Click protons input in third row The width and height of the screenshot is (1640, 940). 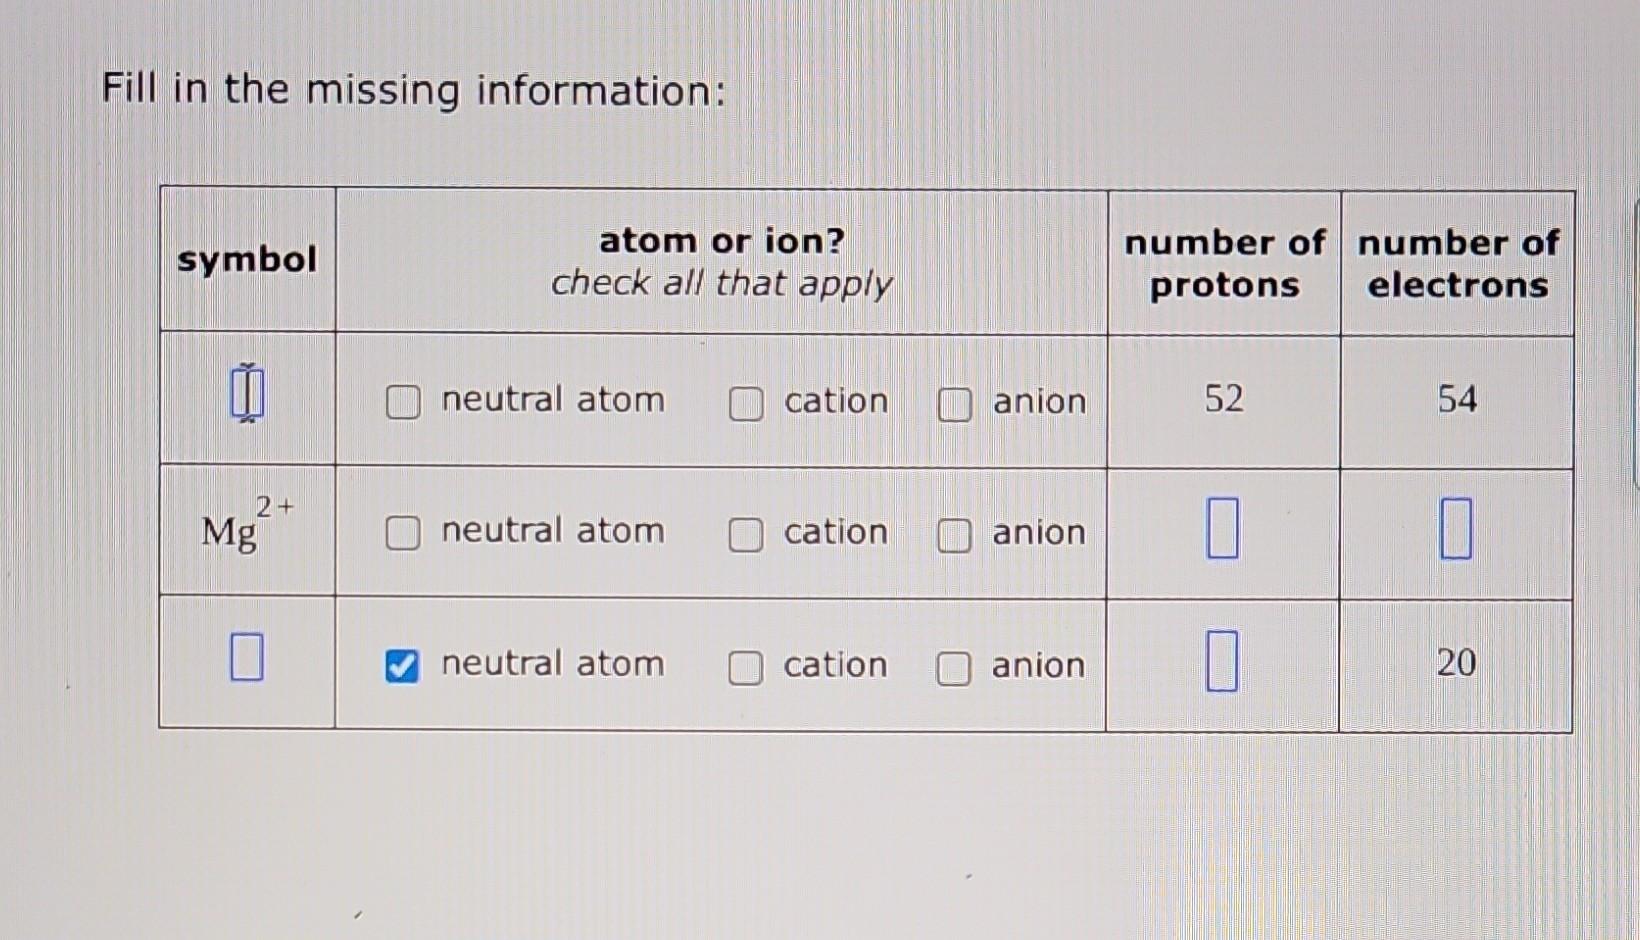tap(1221, 661)
